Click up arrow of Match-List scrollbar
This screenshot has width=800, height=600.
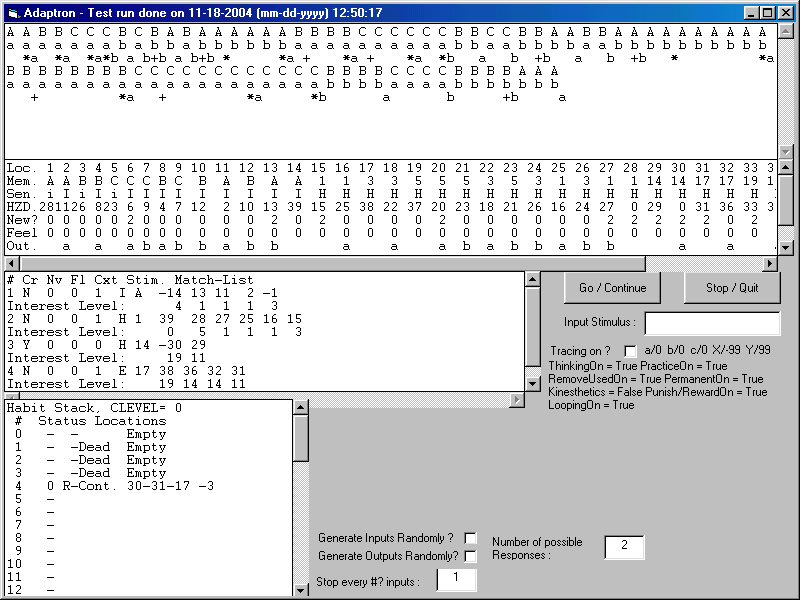tap(533, 280)
